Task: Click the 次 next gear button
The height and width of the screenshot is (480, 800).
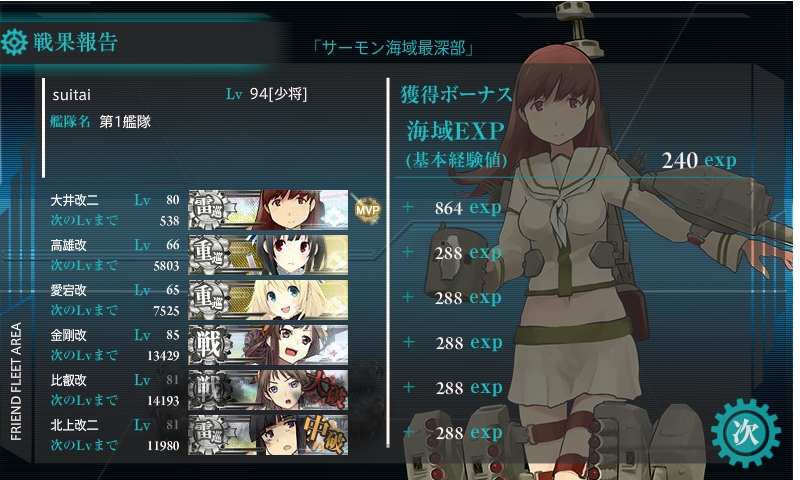Action: 746,433
